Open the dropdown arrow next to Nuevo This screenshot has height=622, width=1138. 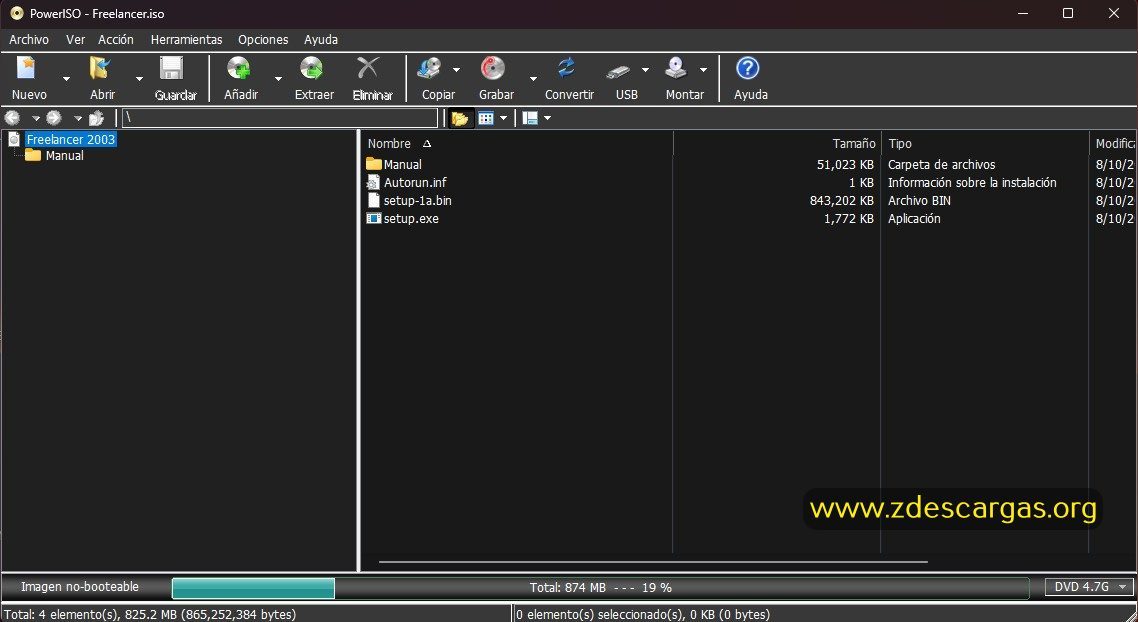point(66,78)
